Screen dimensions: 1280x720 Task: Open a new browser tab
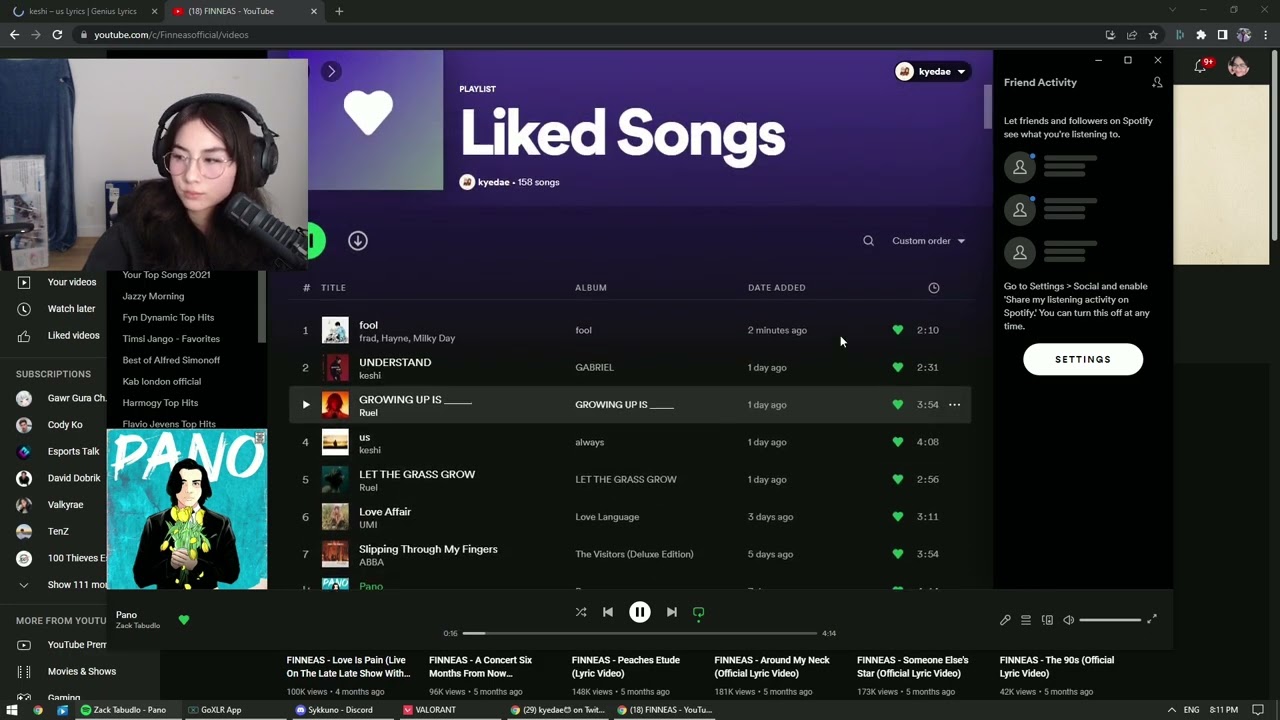click(x=339, y=11)
